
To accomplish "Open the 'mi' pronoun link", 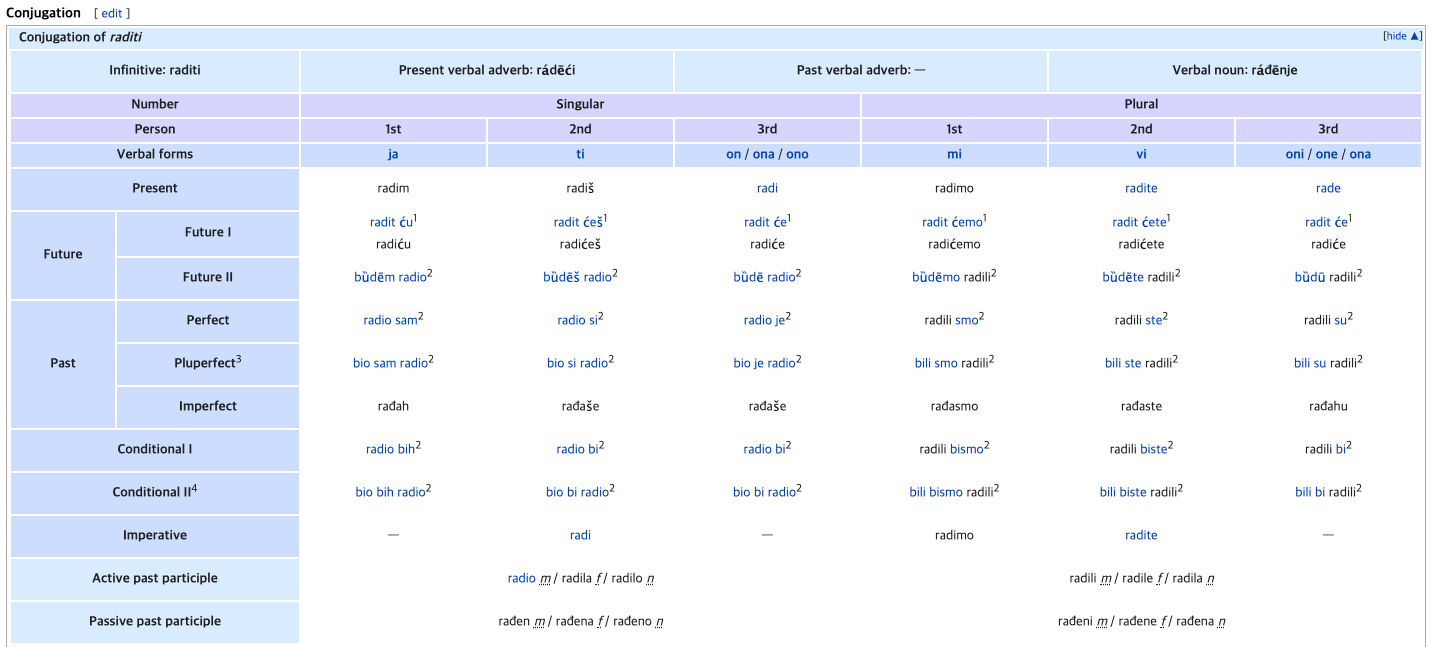I will pos(954,155).
